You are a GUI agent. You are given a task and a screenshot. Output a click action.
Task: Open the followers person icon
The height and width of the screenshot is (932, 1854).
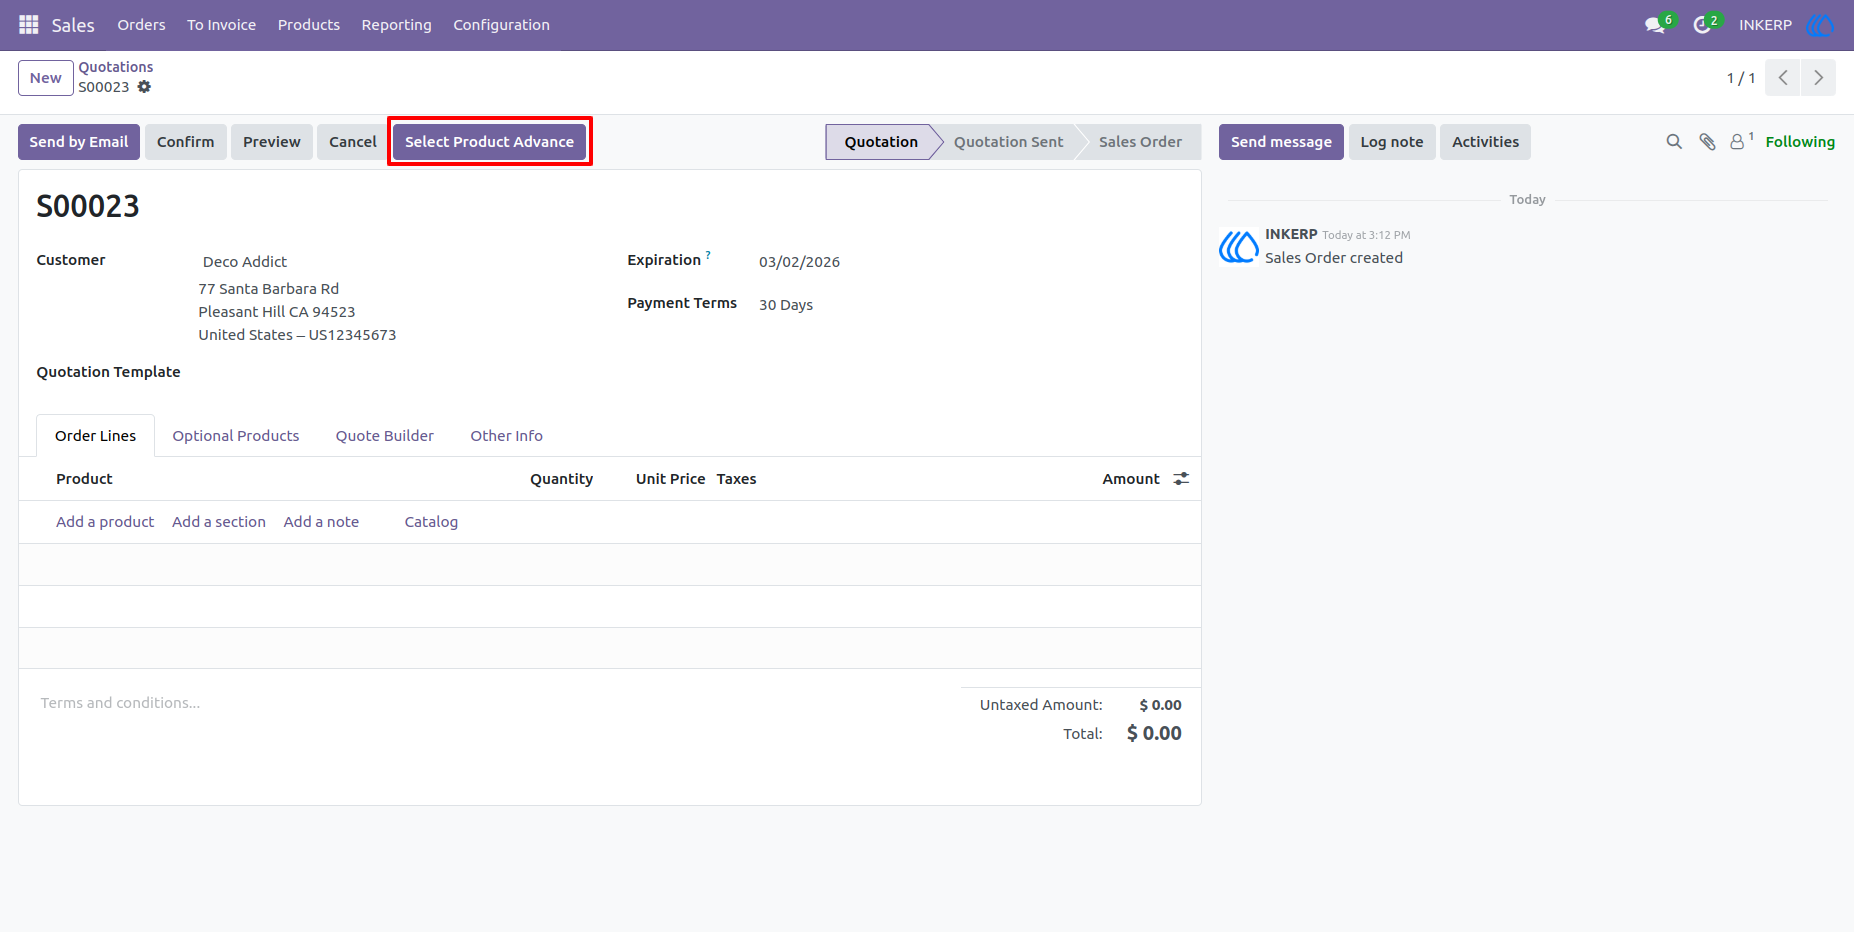[1738, 142]
